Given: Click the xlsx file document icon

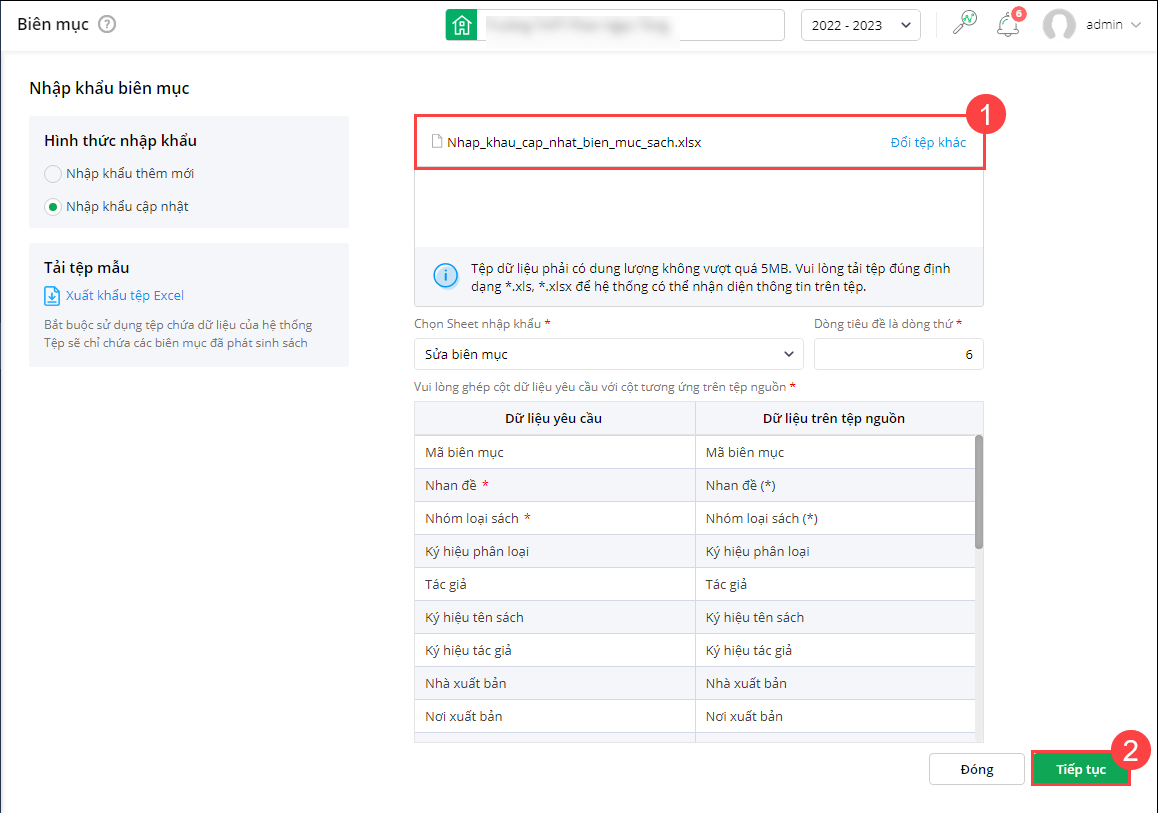Looking at the screenshot, I should [436, 142].
